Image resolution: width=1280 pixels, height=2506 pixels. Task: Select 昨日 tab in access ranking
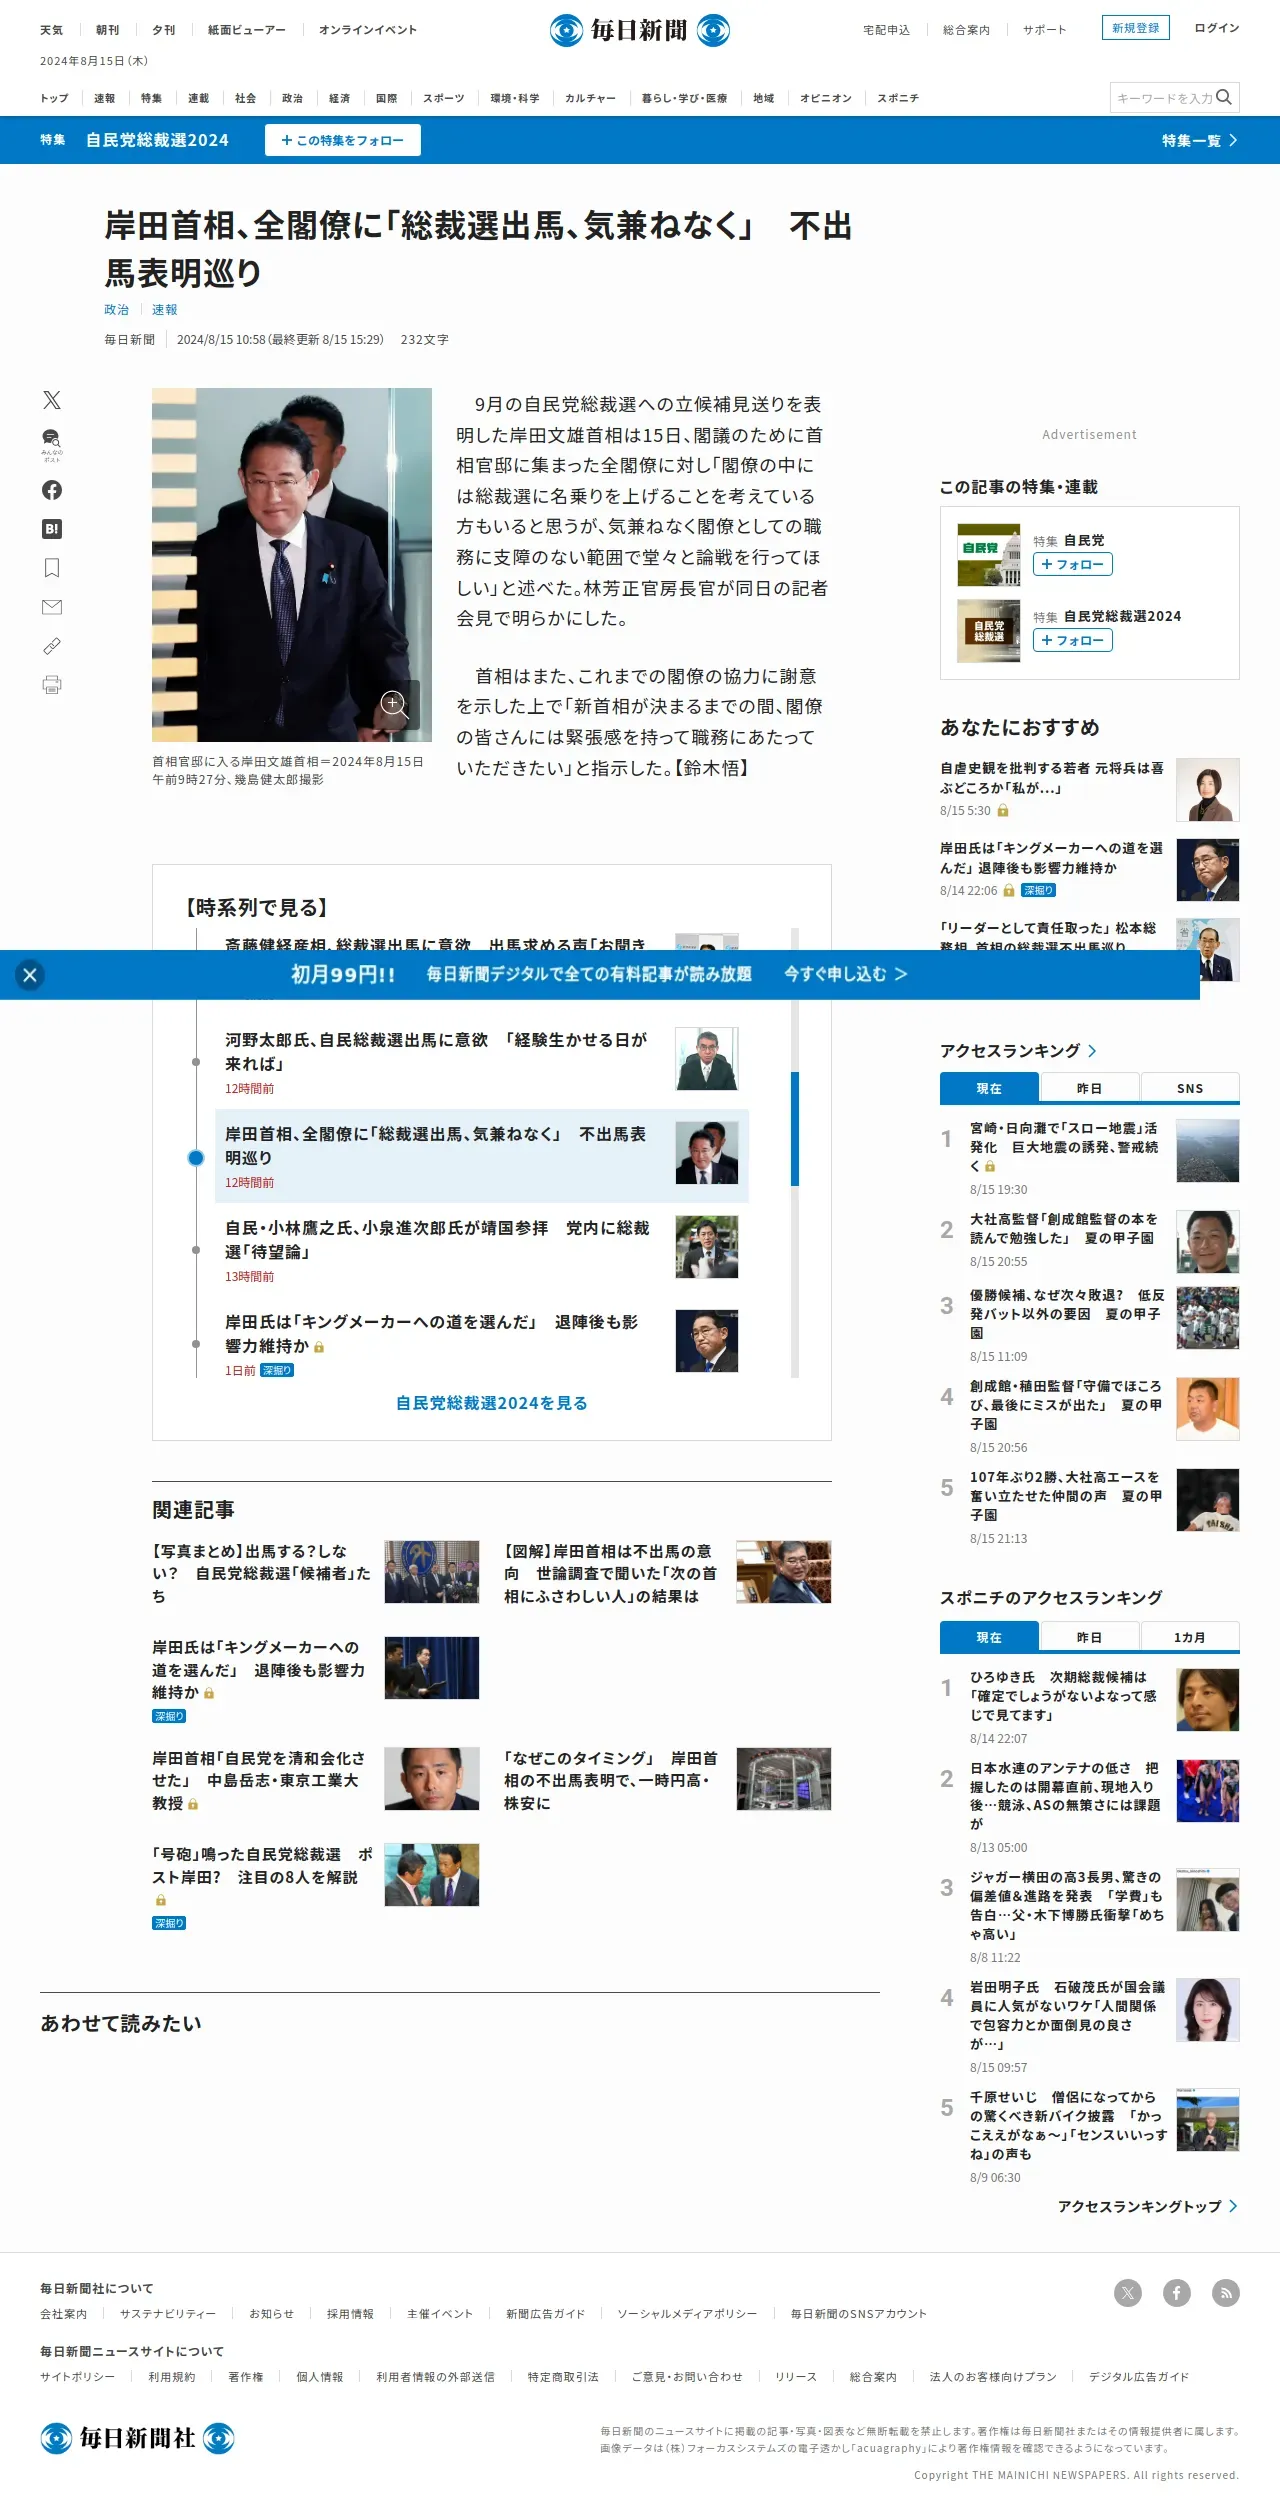pyautogui.click(x=1090, y=1088)
